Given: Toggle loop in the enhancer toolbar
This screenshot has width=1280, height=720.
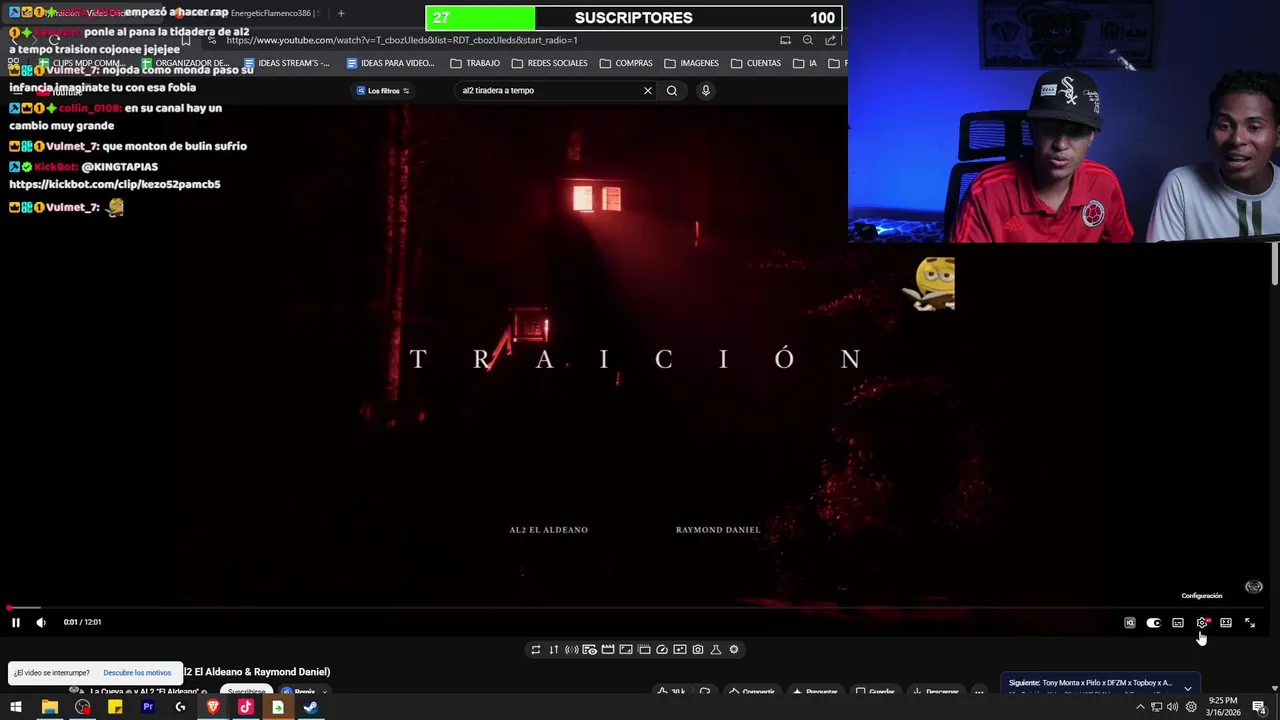Looking at the screenshot, I should (x=536, y=650).
